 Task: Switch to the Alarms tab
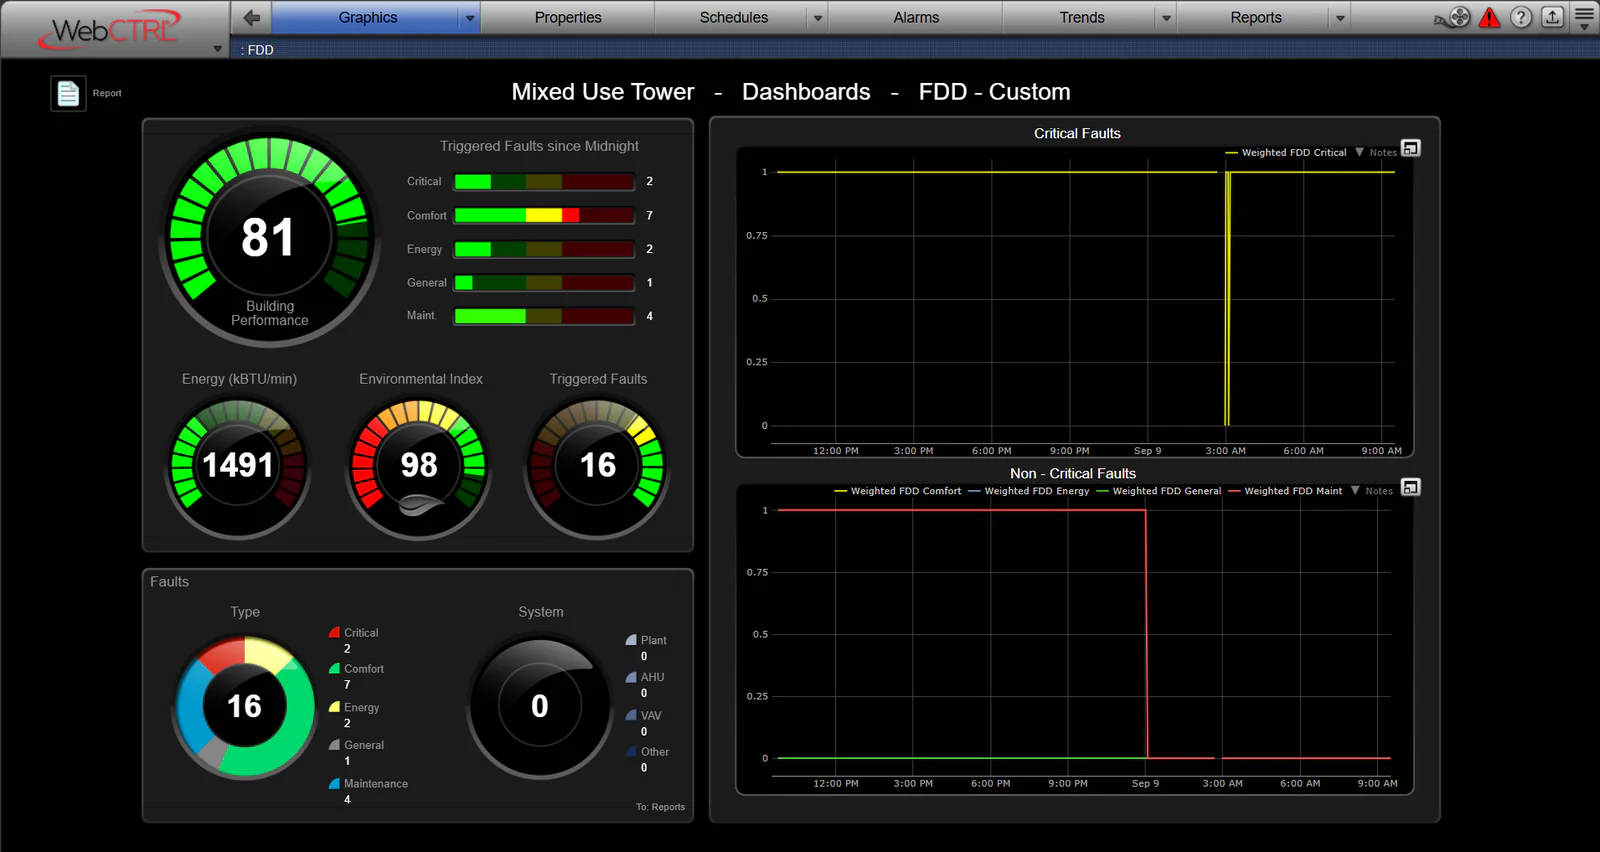(916, 18)
